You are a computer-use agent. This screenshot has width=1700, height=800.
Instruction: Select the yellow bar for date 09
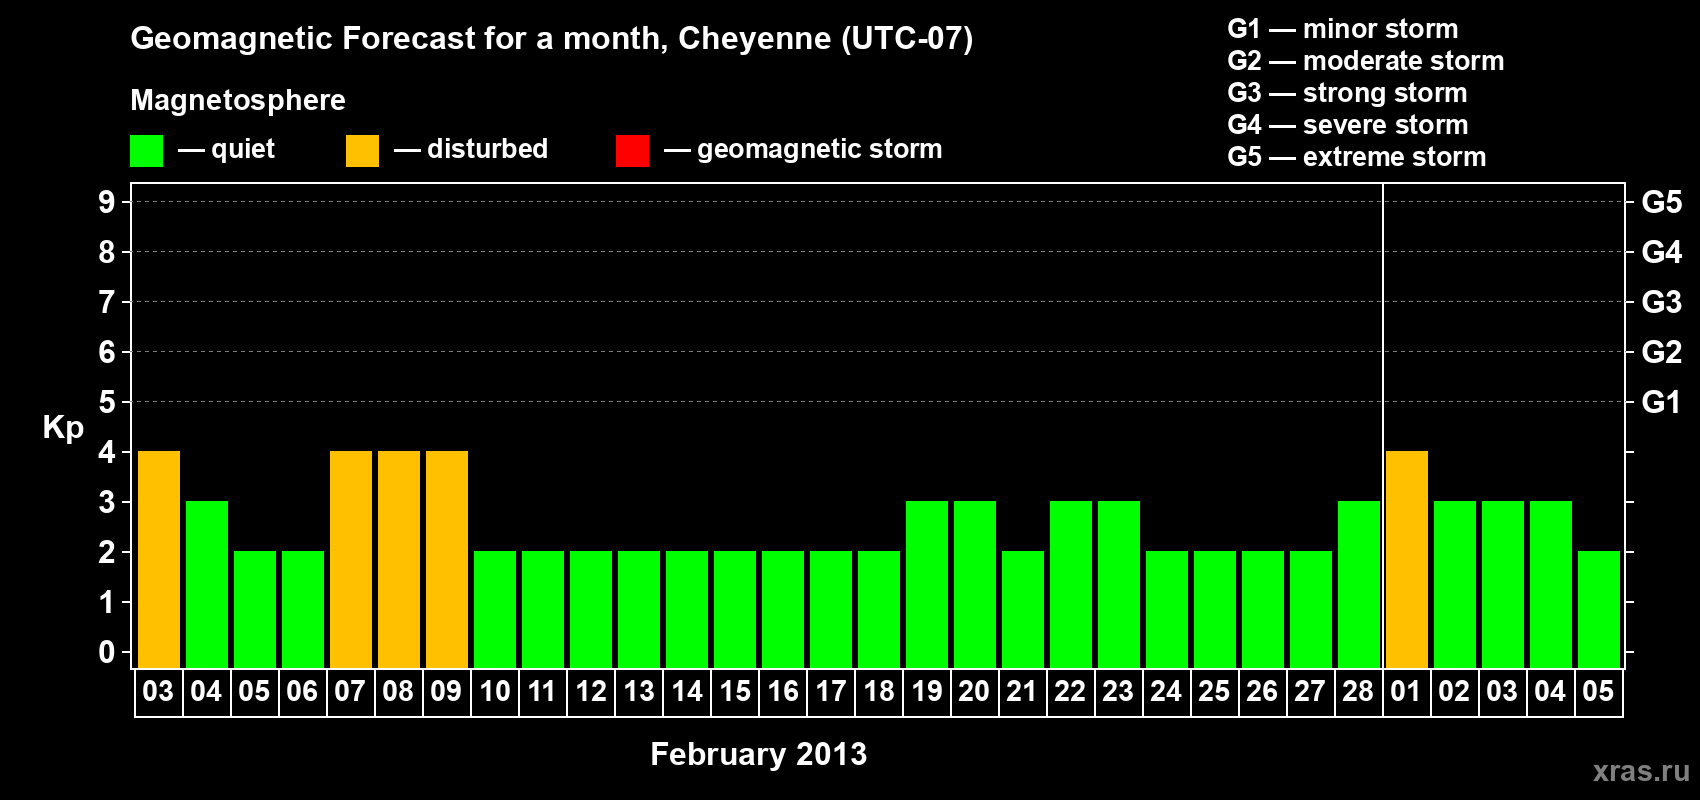coord(447,559)
